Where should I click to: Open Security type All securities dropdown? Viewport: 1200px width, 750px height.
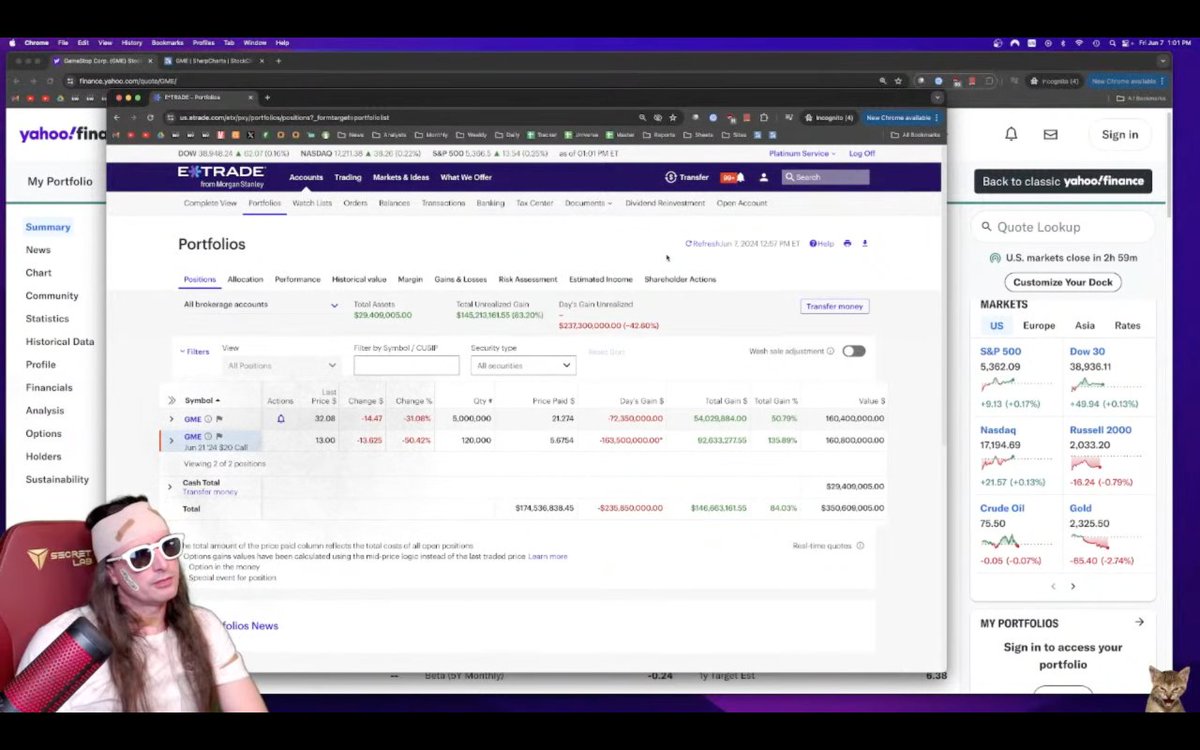523,366
